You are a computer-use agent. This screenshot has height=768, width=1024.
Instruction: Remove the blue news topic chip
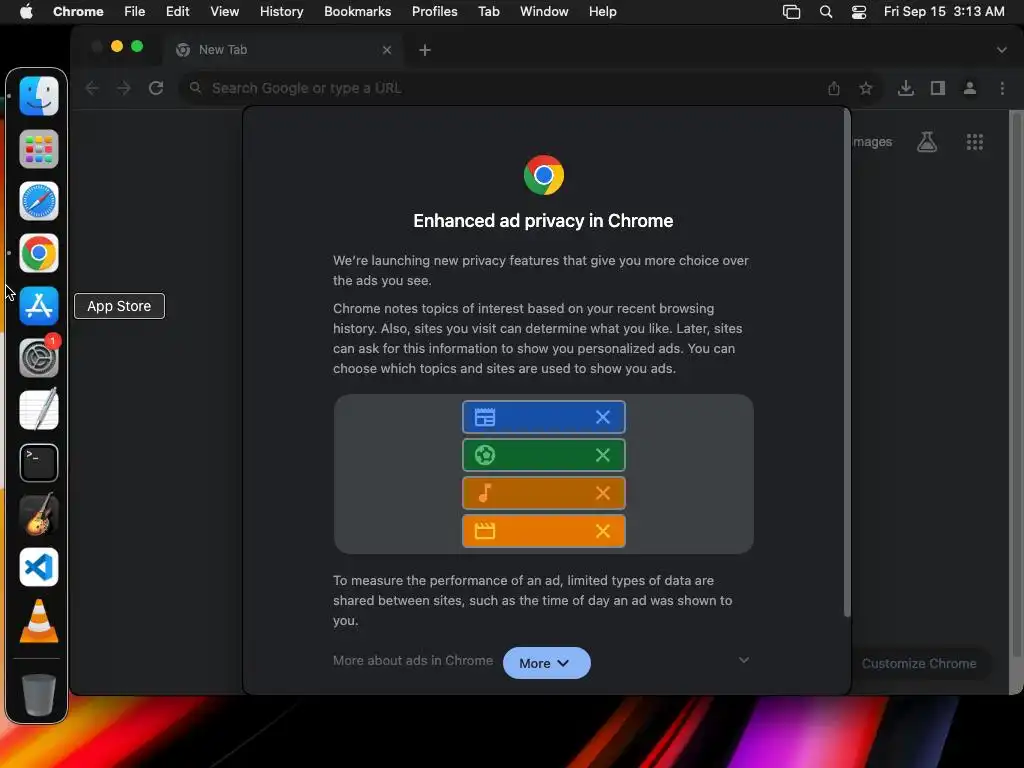point(603,417)
